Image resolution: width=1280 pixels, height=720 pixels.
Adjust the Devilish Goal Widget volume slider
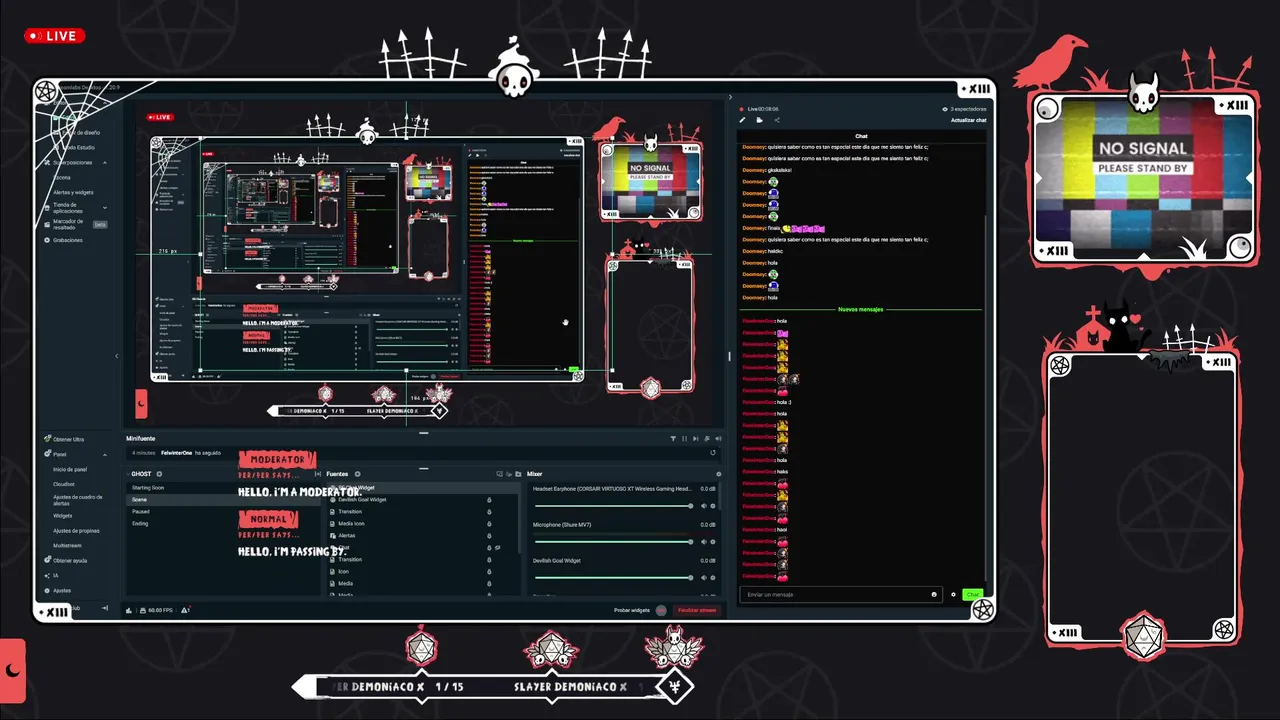[612, 578]
